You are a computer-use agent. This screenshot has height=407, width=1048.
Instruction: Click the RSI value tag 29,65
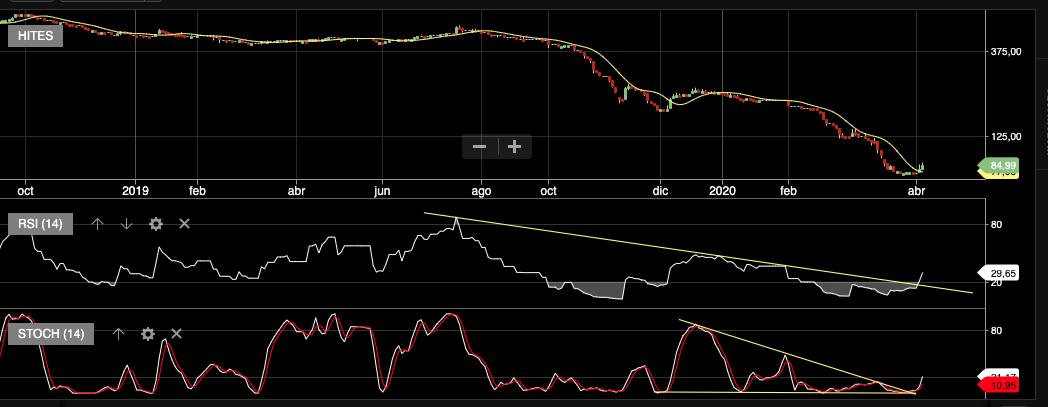(1002, 272)
